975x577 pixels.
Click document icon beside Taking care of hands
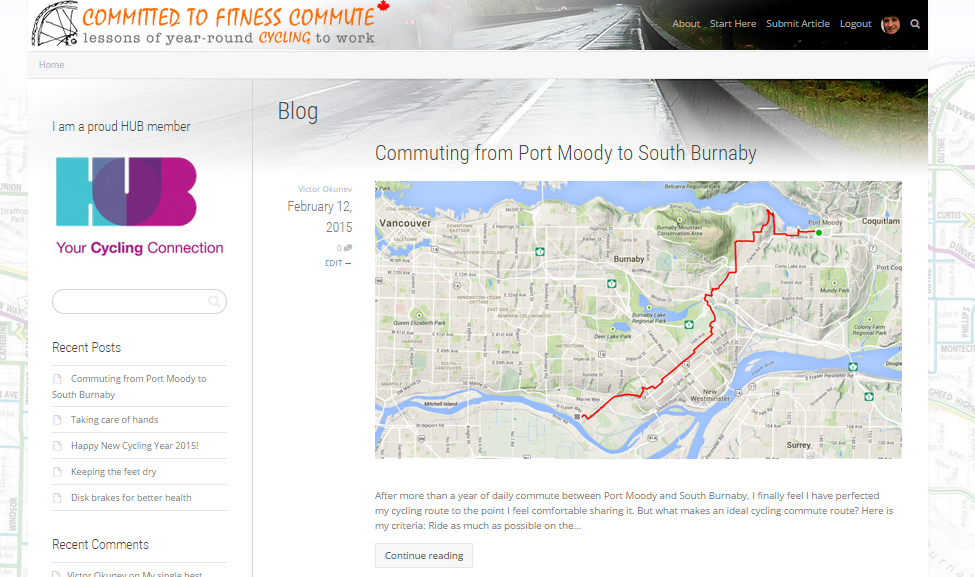[x=58, y=420]
